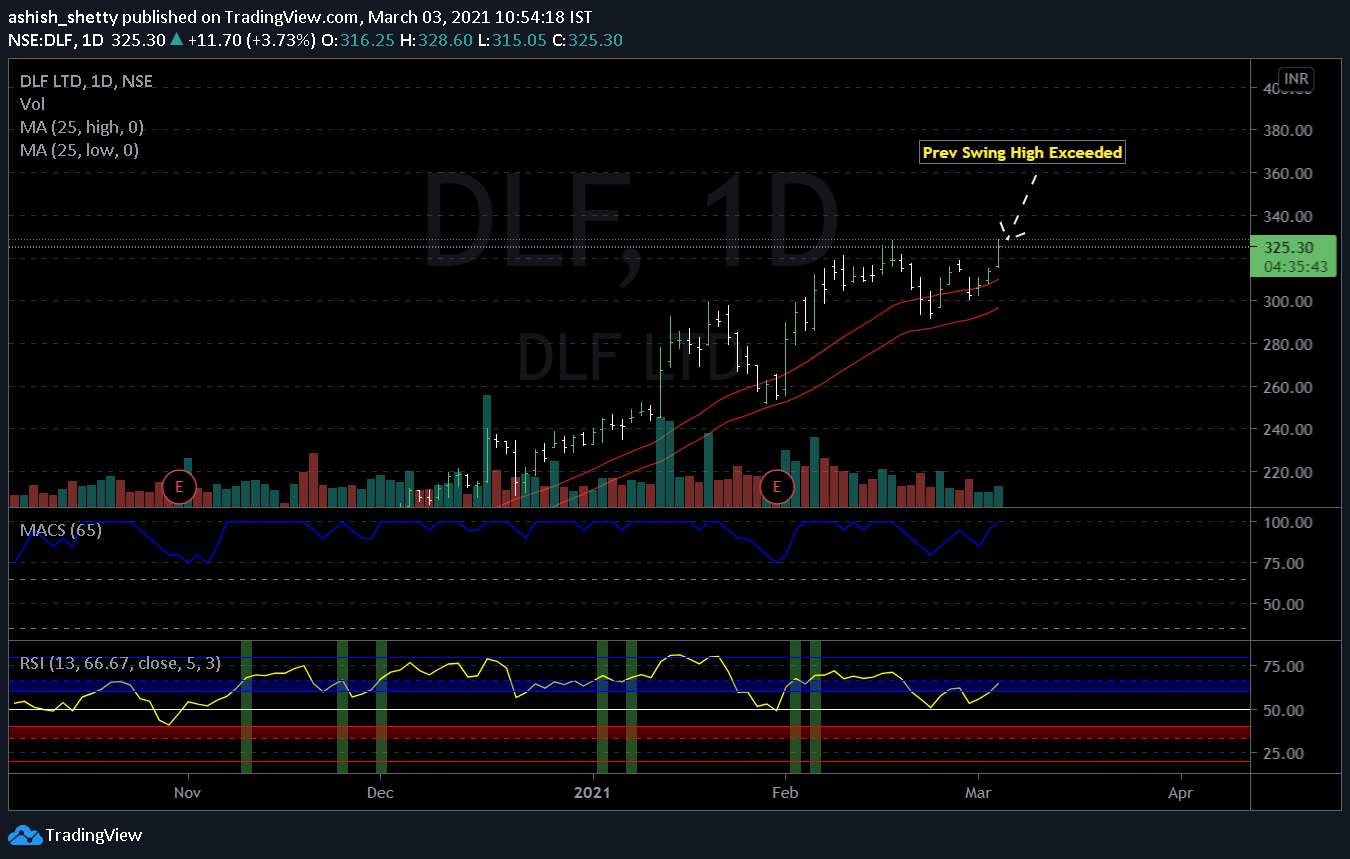Select the 'MA (25, low, 0)' indicator legend

80,150
